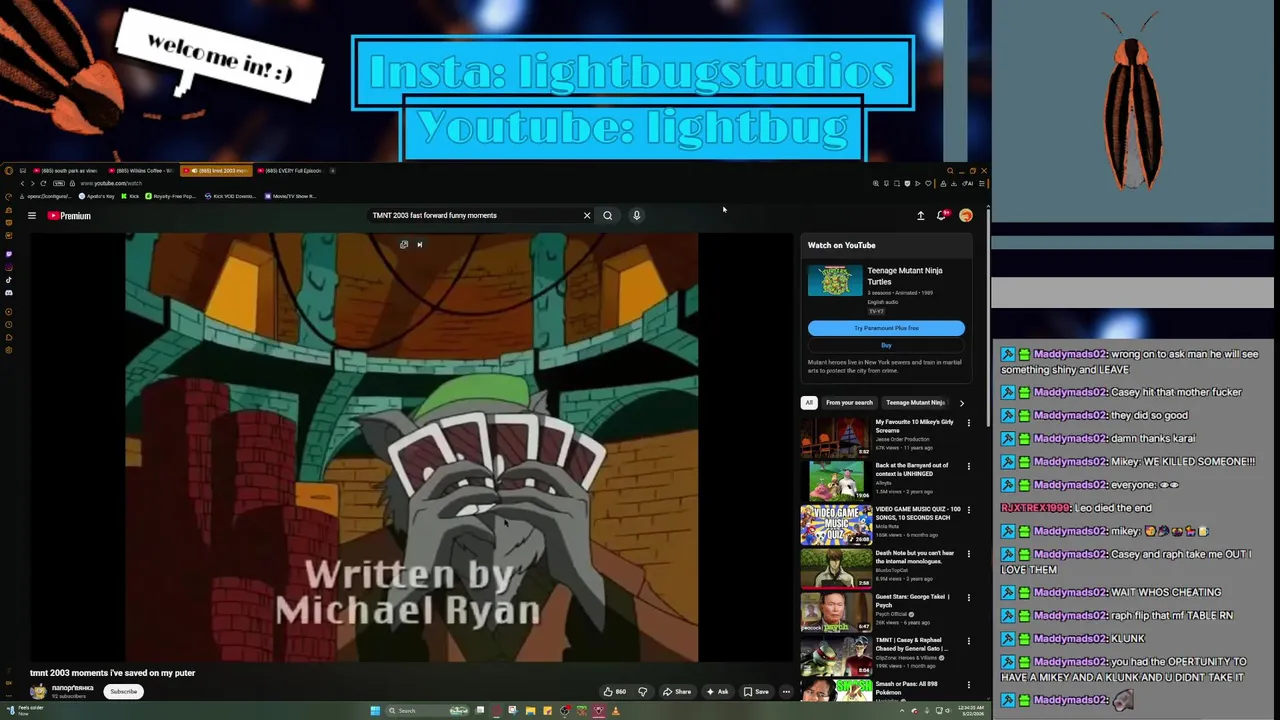1280x720 pixels.
Task: Click the Share button
Action: tap(677, 691)
